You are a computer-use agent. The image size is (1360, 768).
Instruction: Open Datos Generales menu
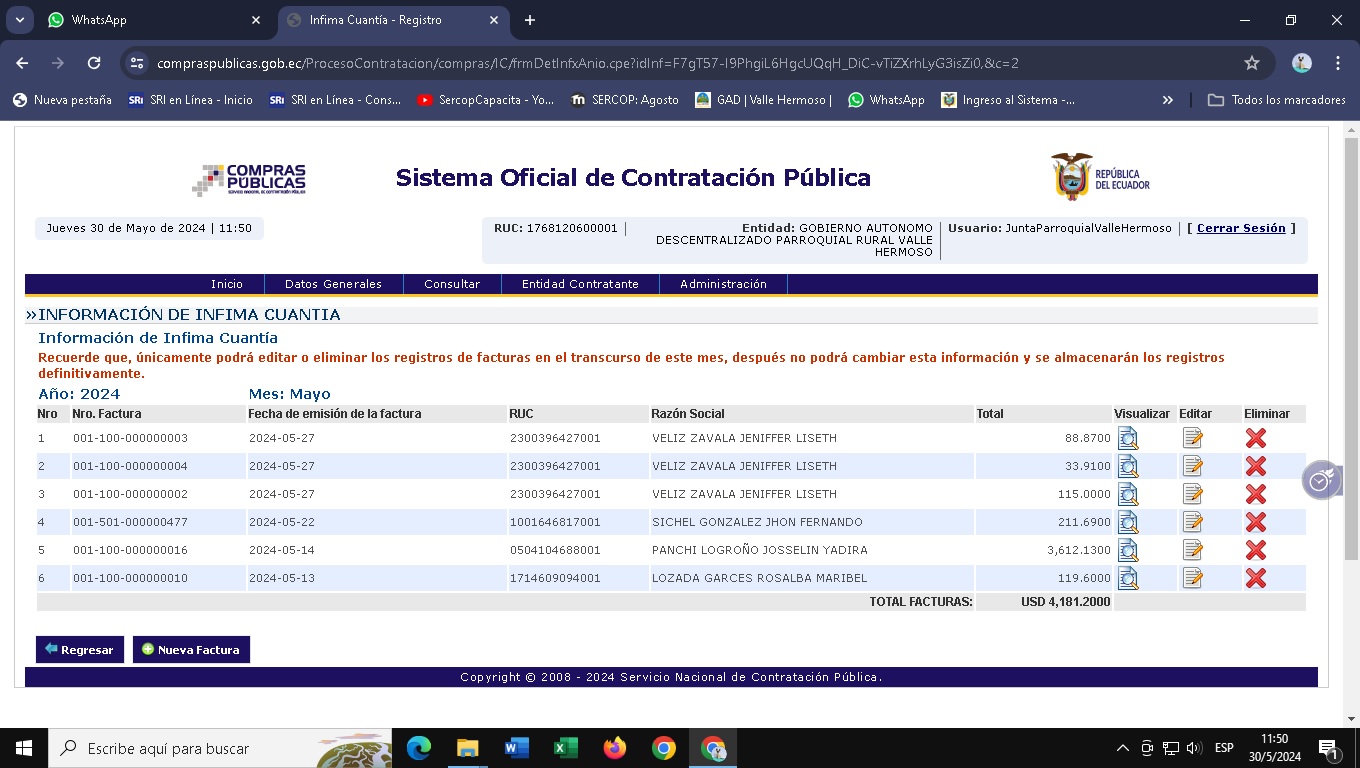[x=333, y=284]
